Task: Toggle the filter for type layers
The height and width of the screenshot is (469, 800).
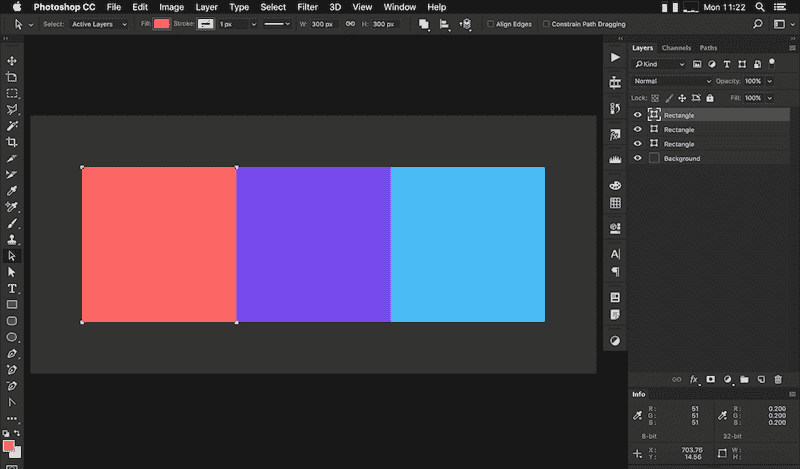Action: (727, 64)
